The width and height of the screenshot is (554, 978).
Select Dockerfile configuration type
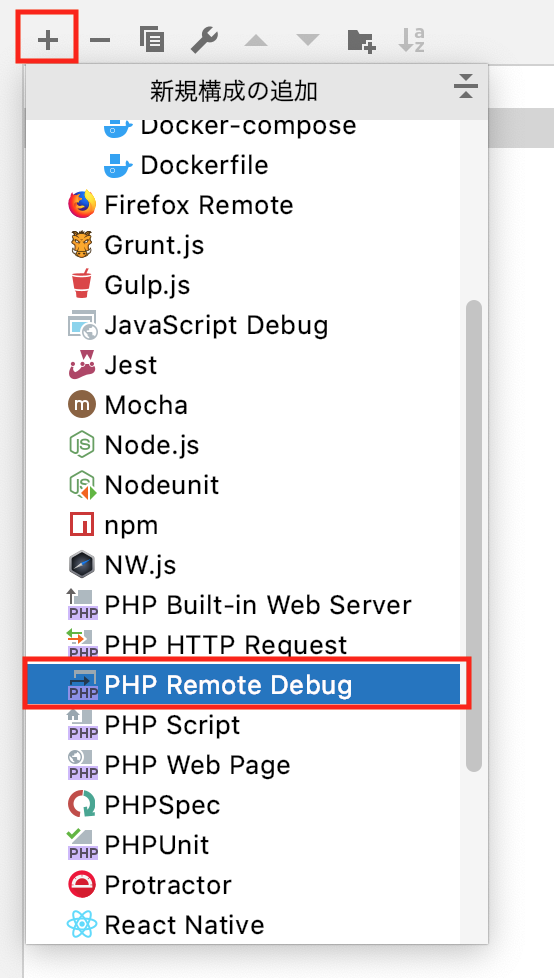(x=243, y=165)
